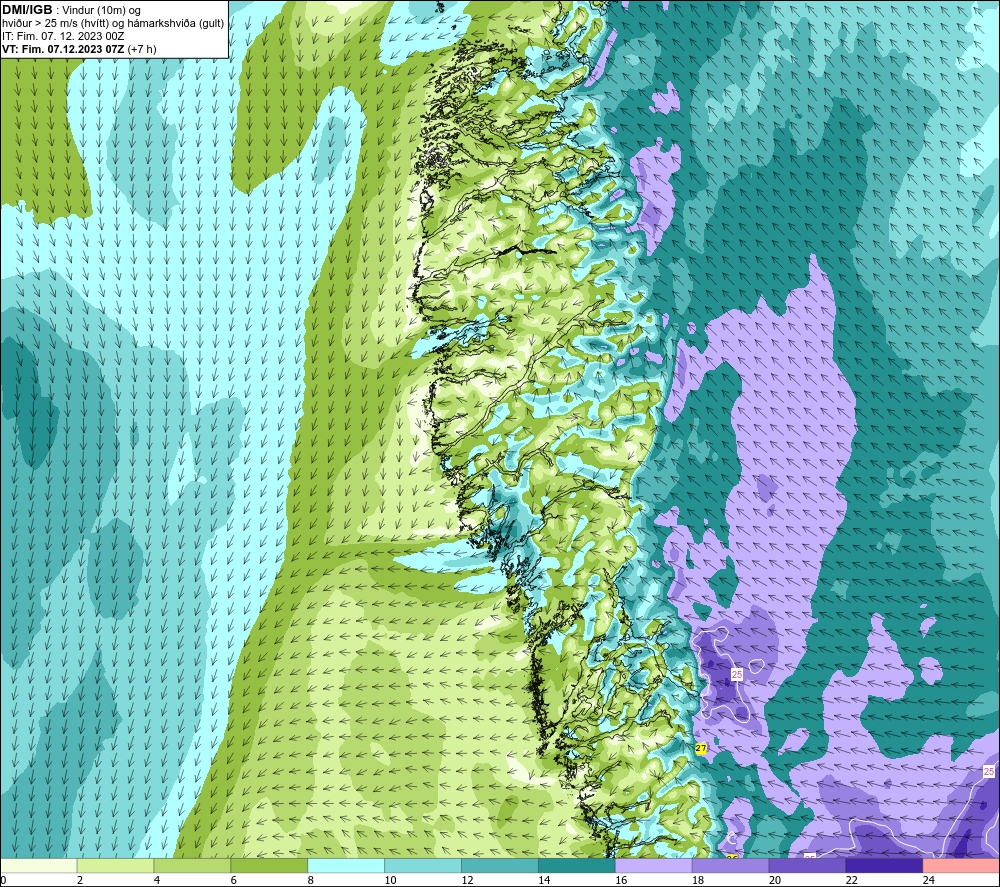Click the 'DMI/IGB : Vindur (10m) og' title line
1000x887 pixels.
(71, 10)
